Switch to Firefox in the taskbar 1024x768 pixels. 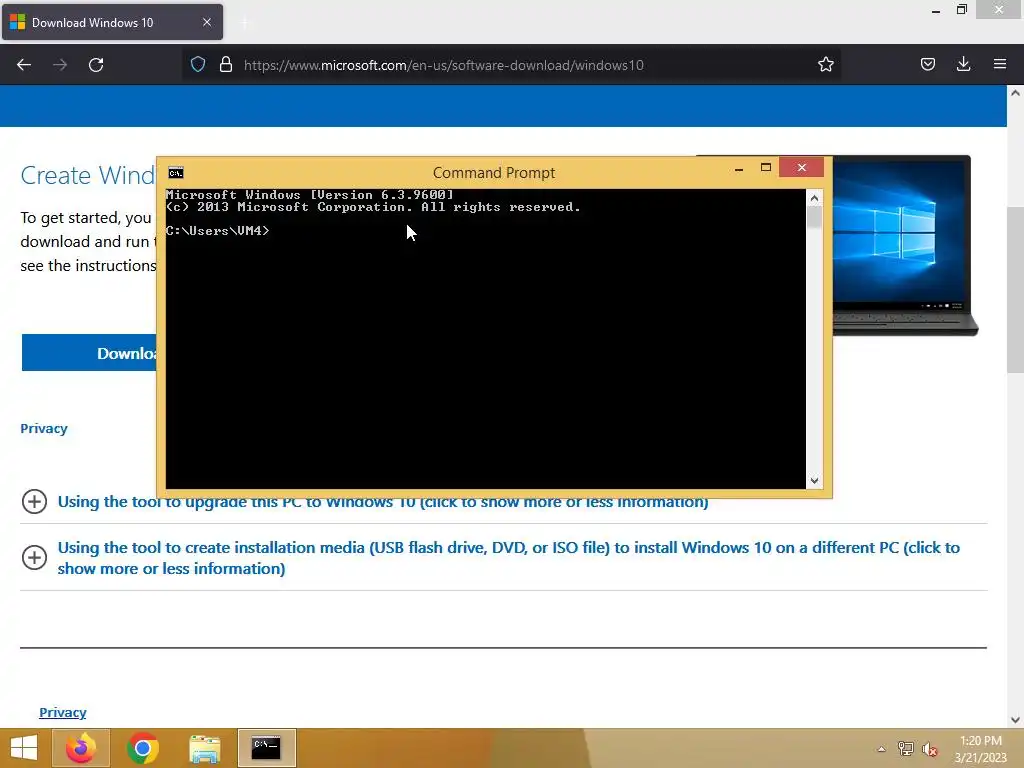[80, 748]
